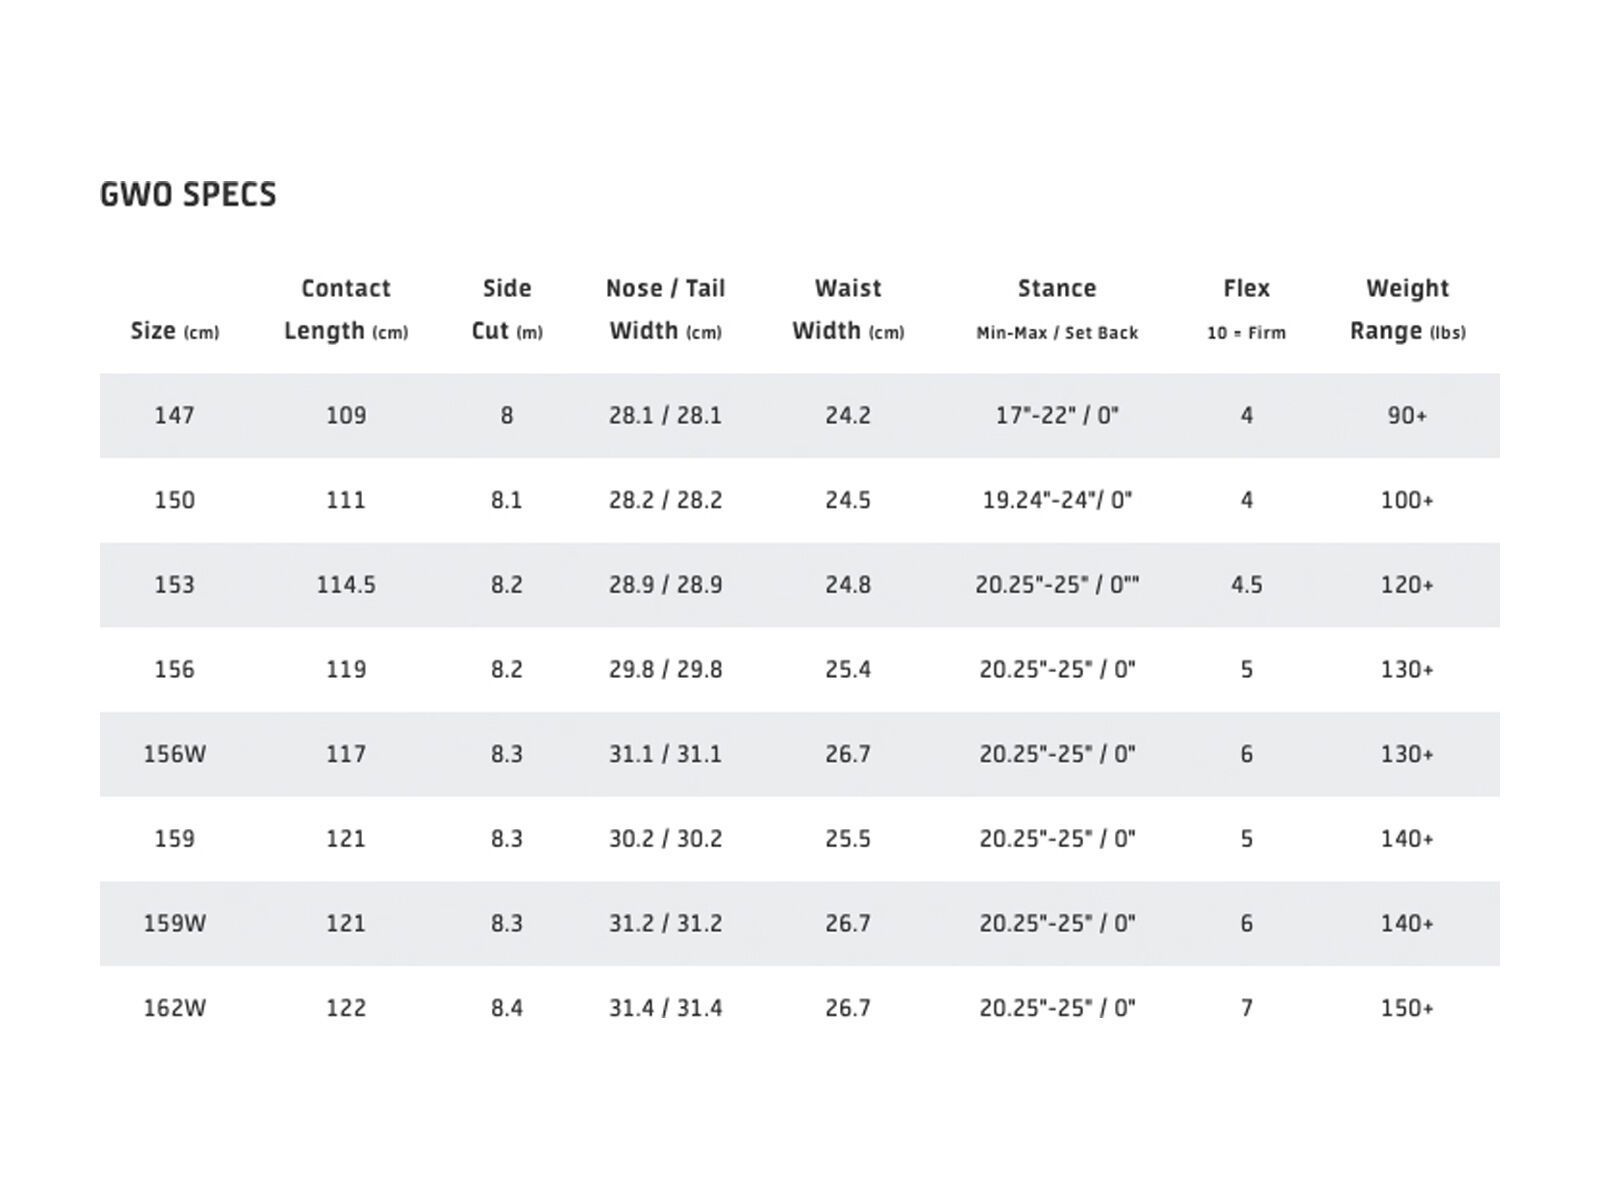Screen dimensions: 1600x1200
Task: Select the 156W size row label
Action: click(174, 754)
